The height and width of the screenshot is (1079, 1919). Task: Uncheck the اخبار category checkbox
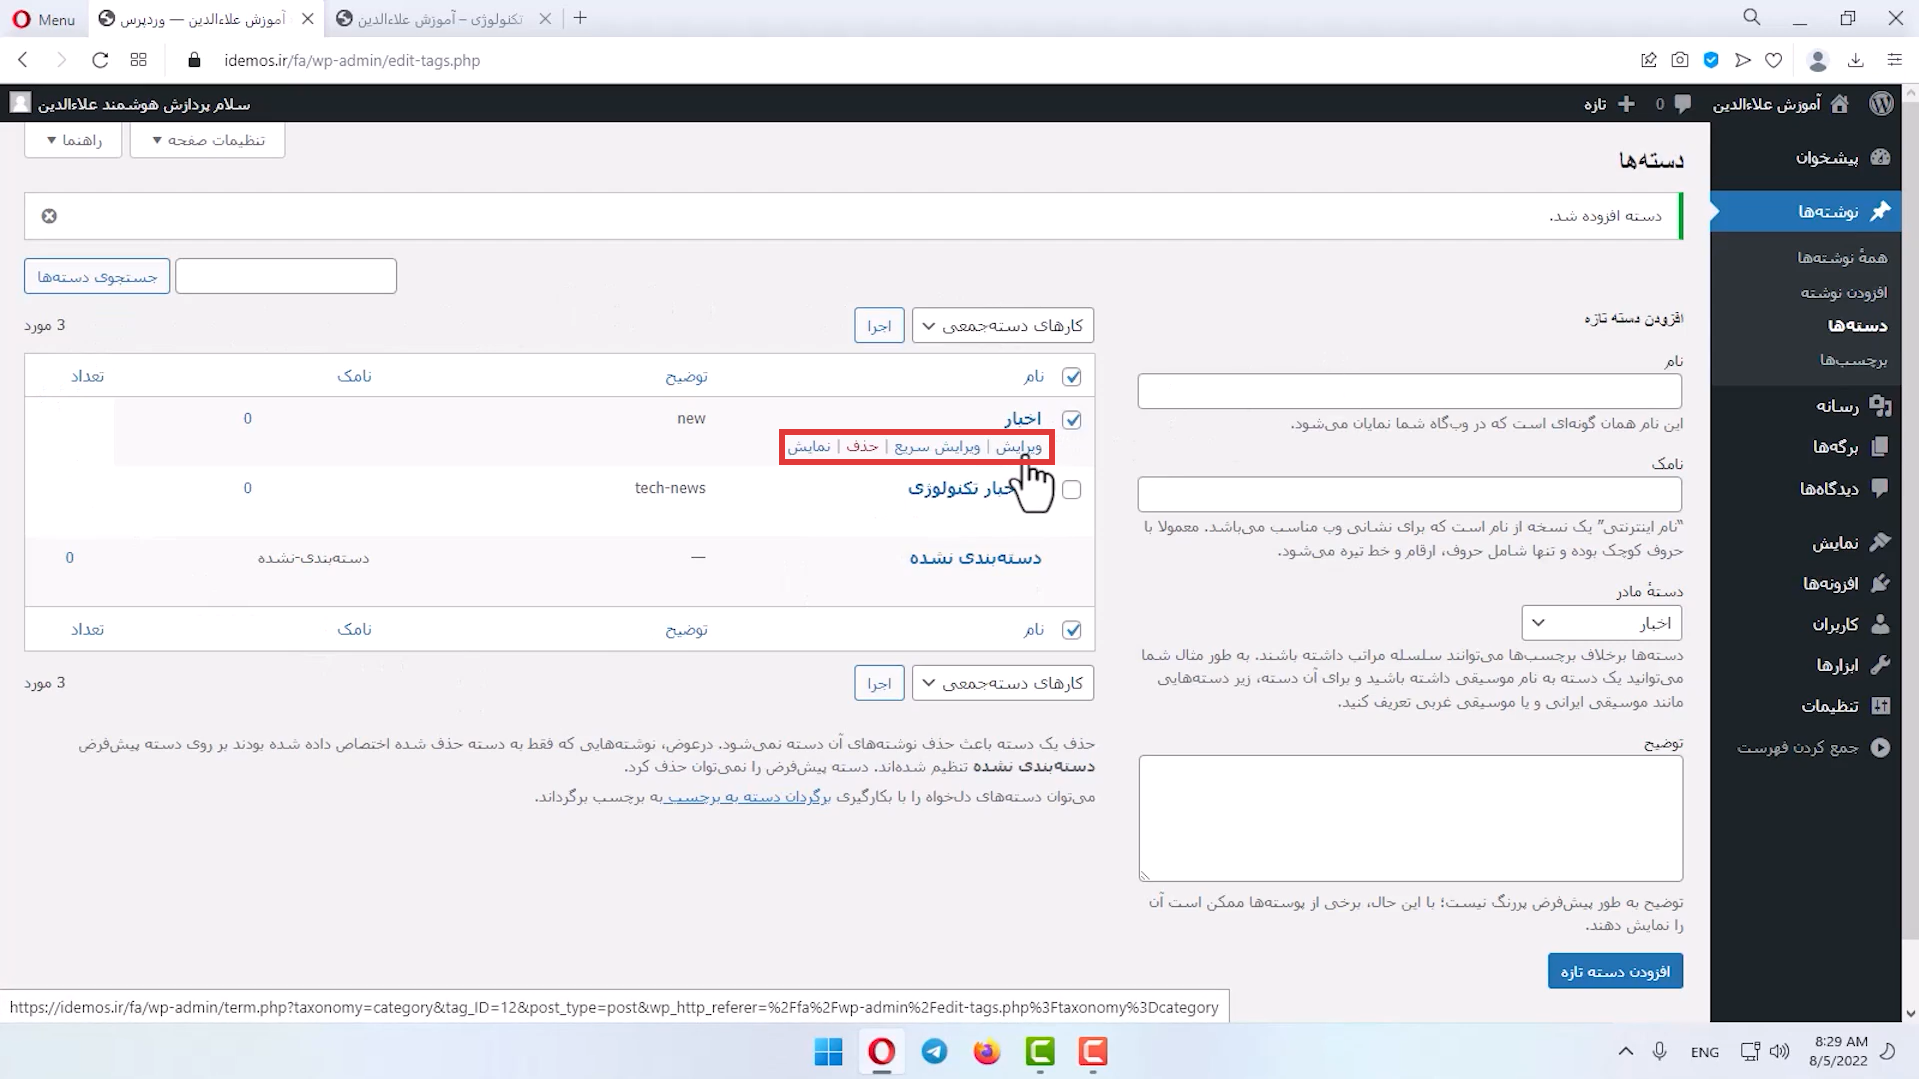coord(1072,420)
